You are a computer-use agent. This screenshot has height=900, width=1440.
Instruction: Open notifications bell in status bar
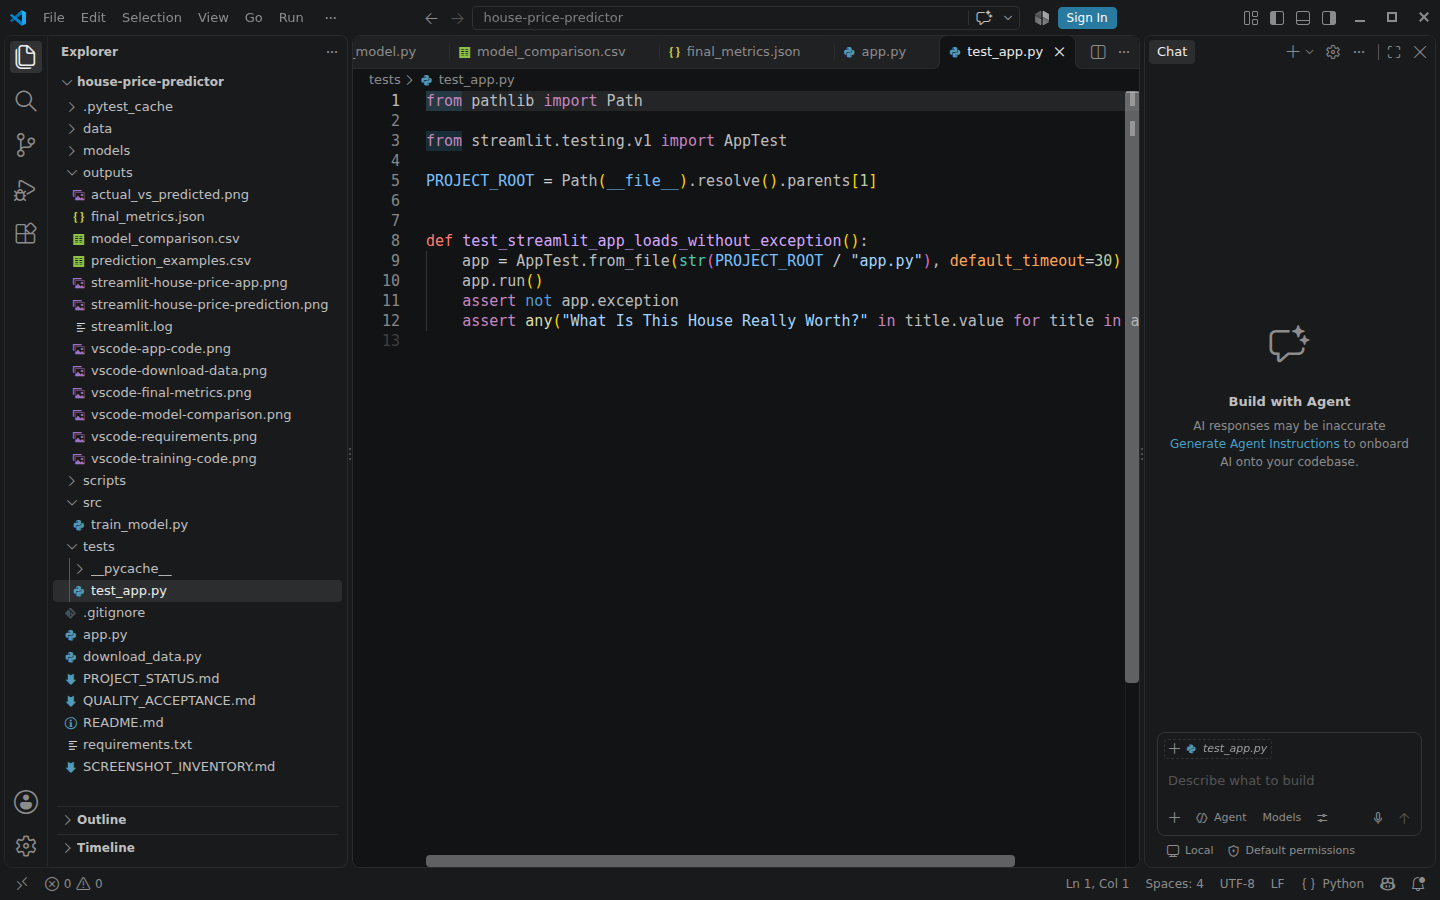tap(1418, 884)
